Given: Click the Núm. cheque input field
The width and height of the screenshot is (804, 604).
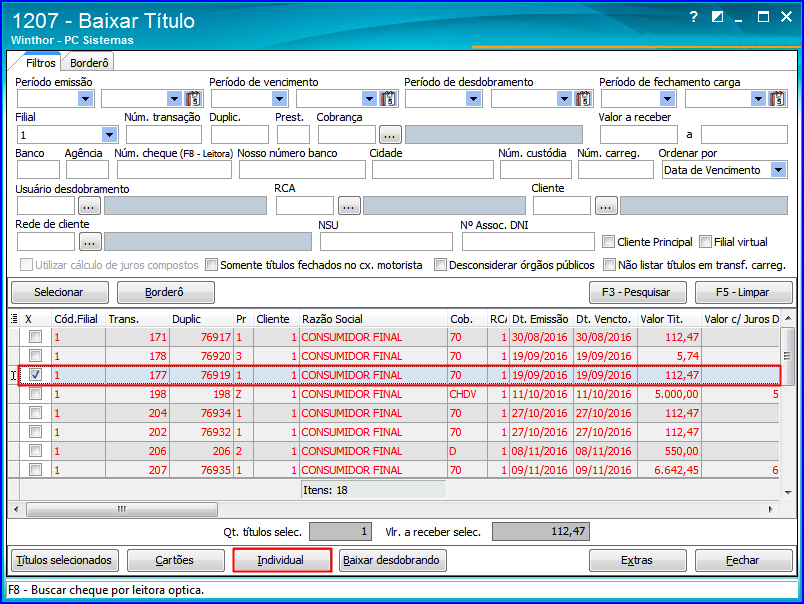Looking at the screenshot, I should pyautogui.click(x=174, y=170).
